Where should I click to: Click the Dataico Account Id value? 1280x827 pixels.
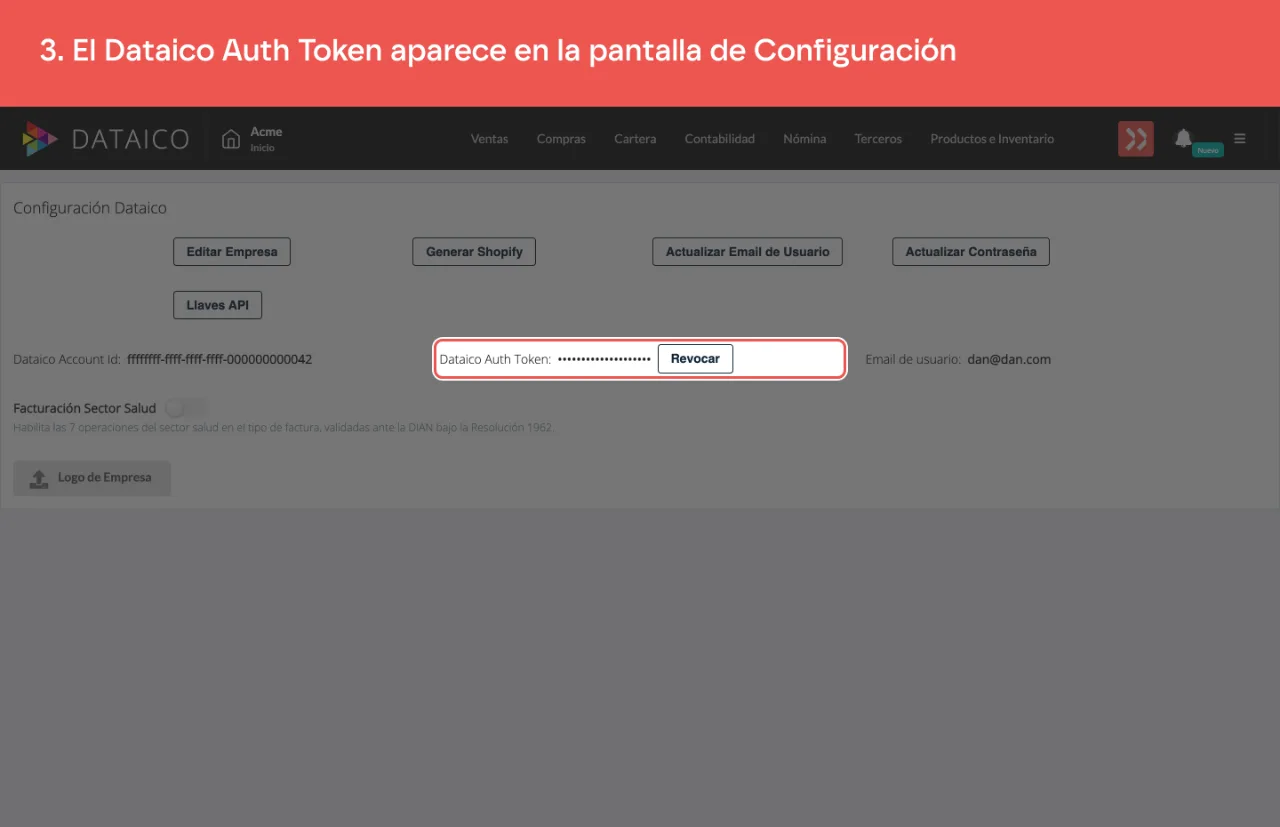220,359
